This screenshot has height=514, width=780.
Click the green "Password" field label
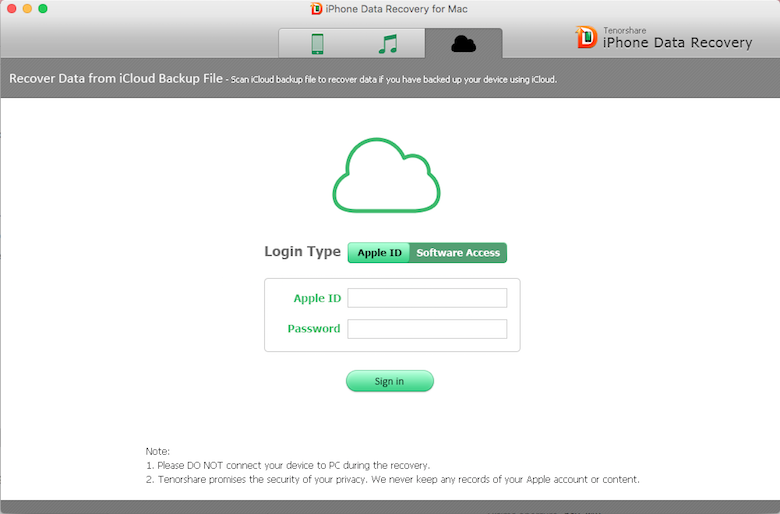[314, 328]
